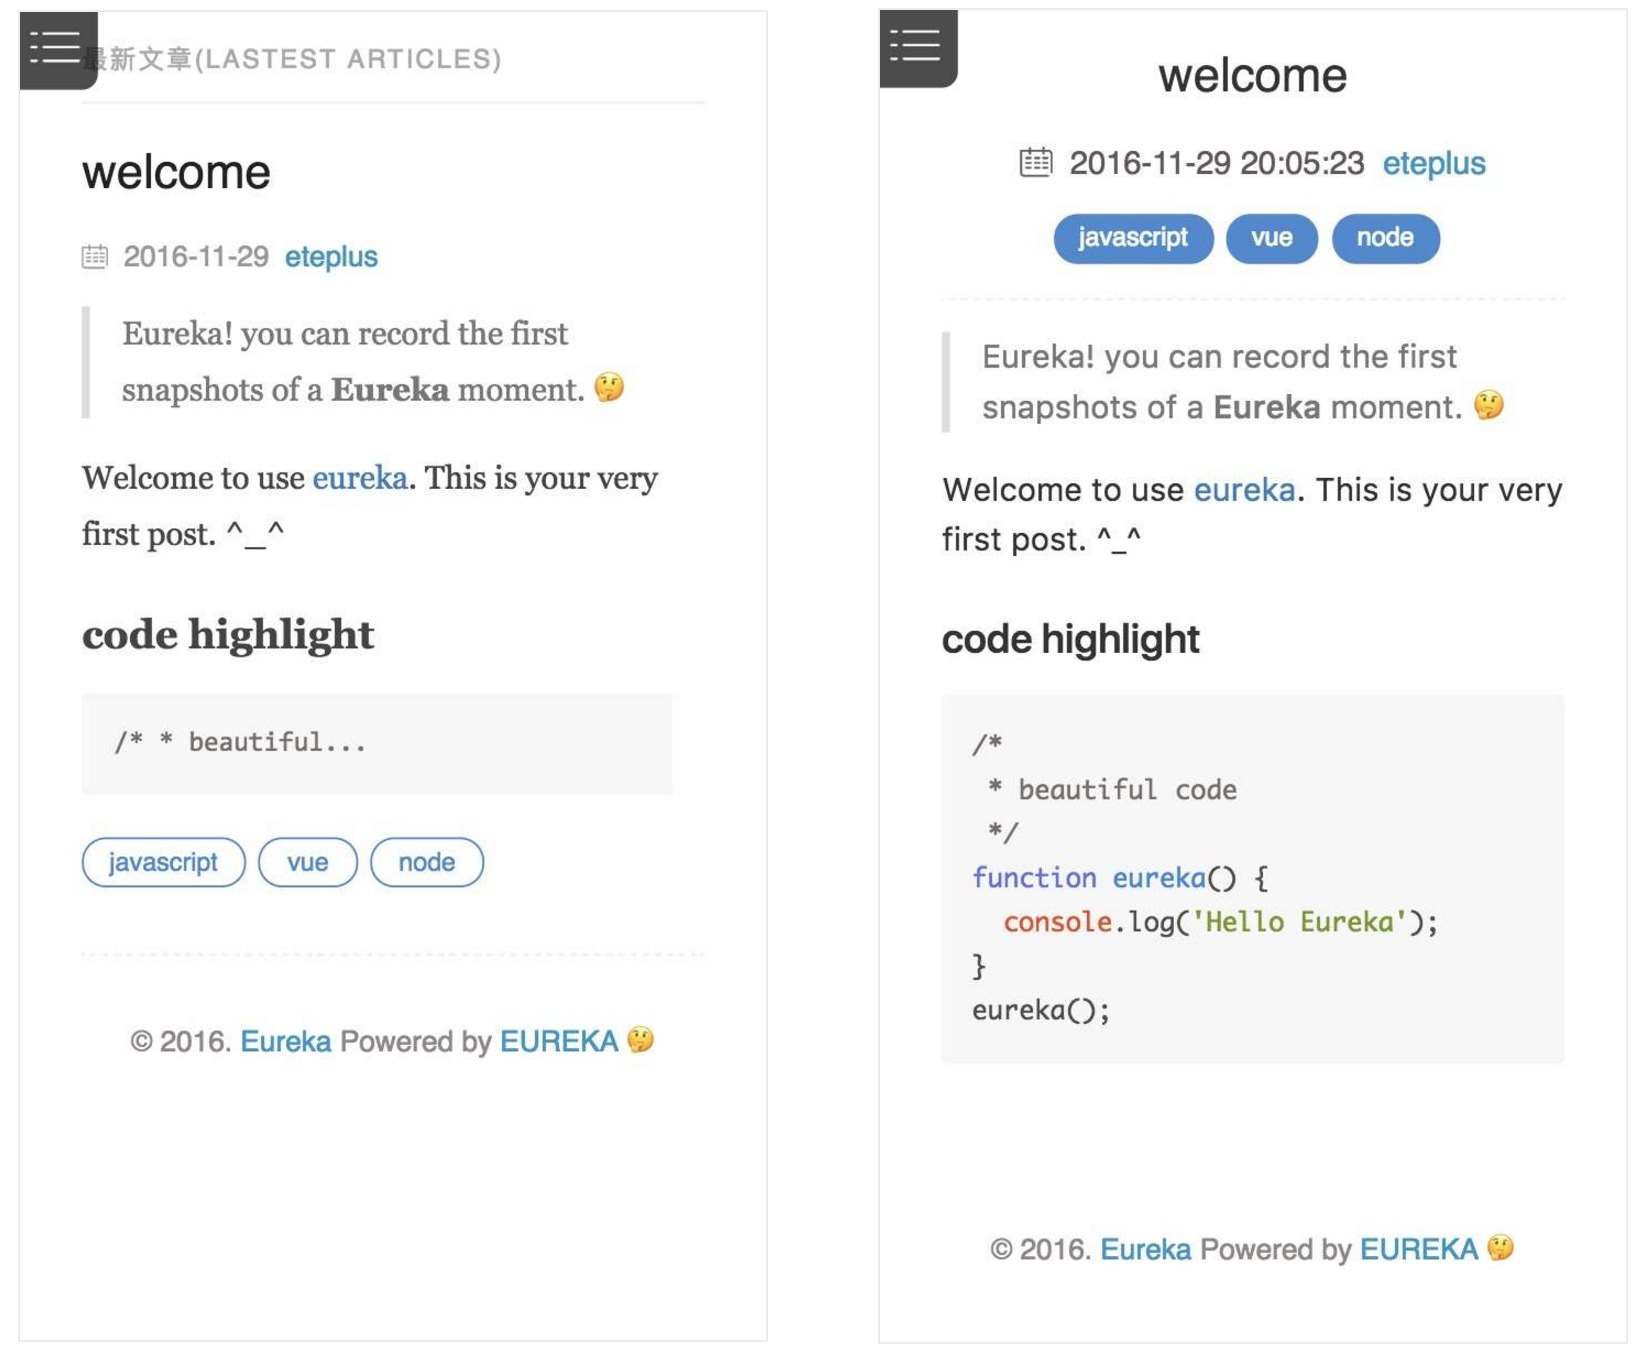Open the uppercase EUREKA footer link in left panel
1644x1350 pixels.
[559, 1042]
